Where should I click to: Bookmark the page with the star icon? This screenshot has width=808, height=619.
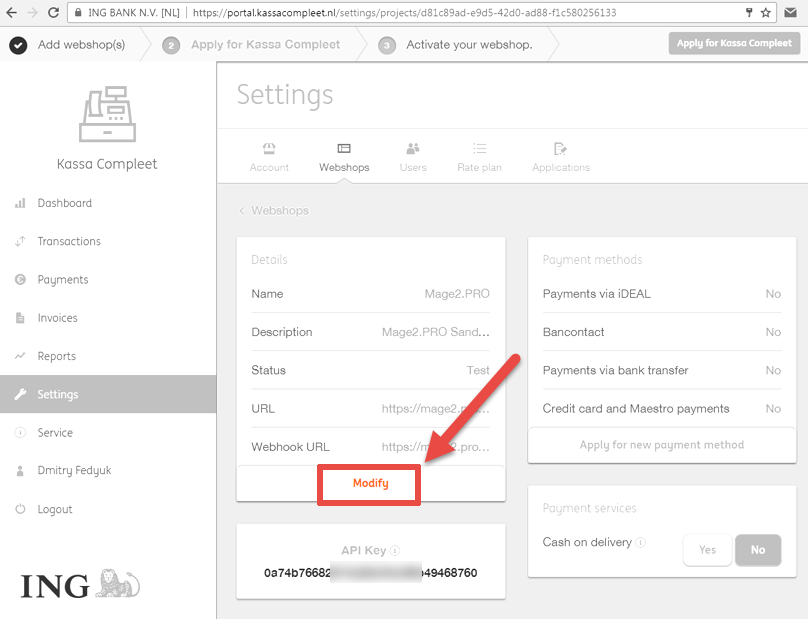[766, 12]
